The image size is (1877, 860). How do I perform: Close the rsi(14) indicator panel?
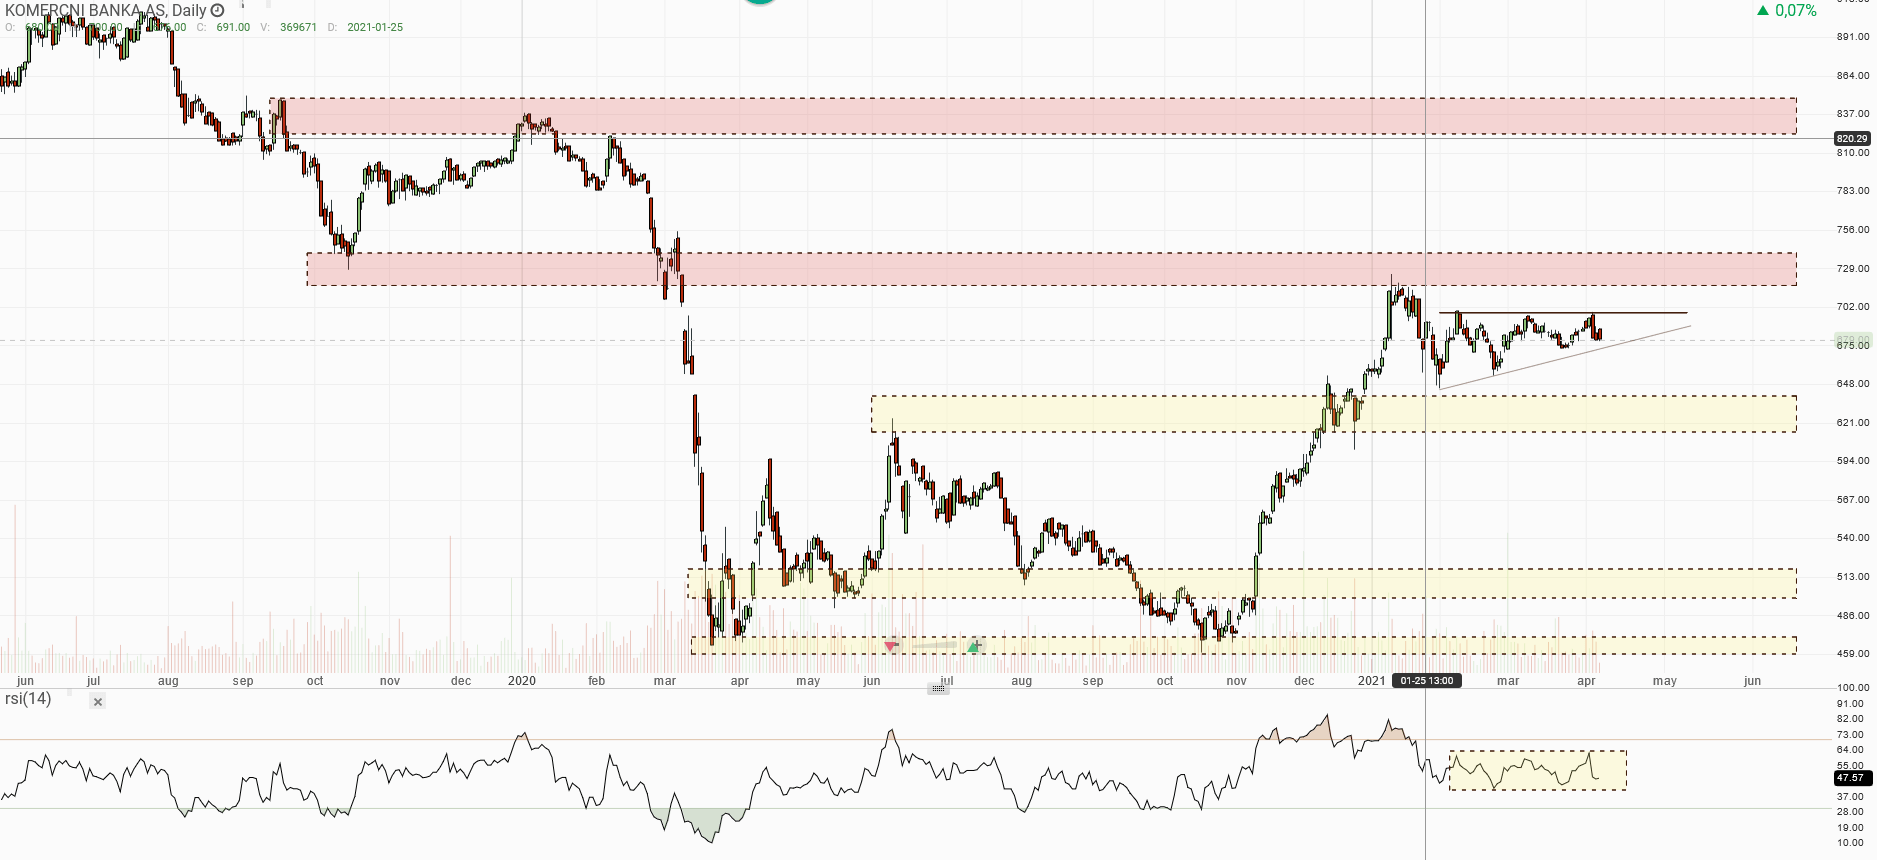[98, 702]
